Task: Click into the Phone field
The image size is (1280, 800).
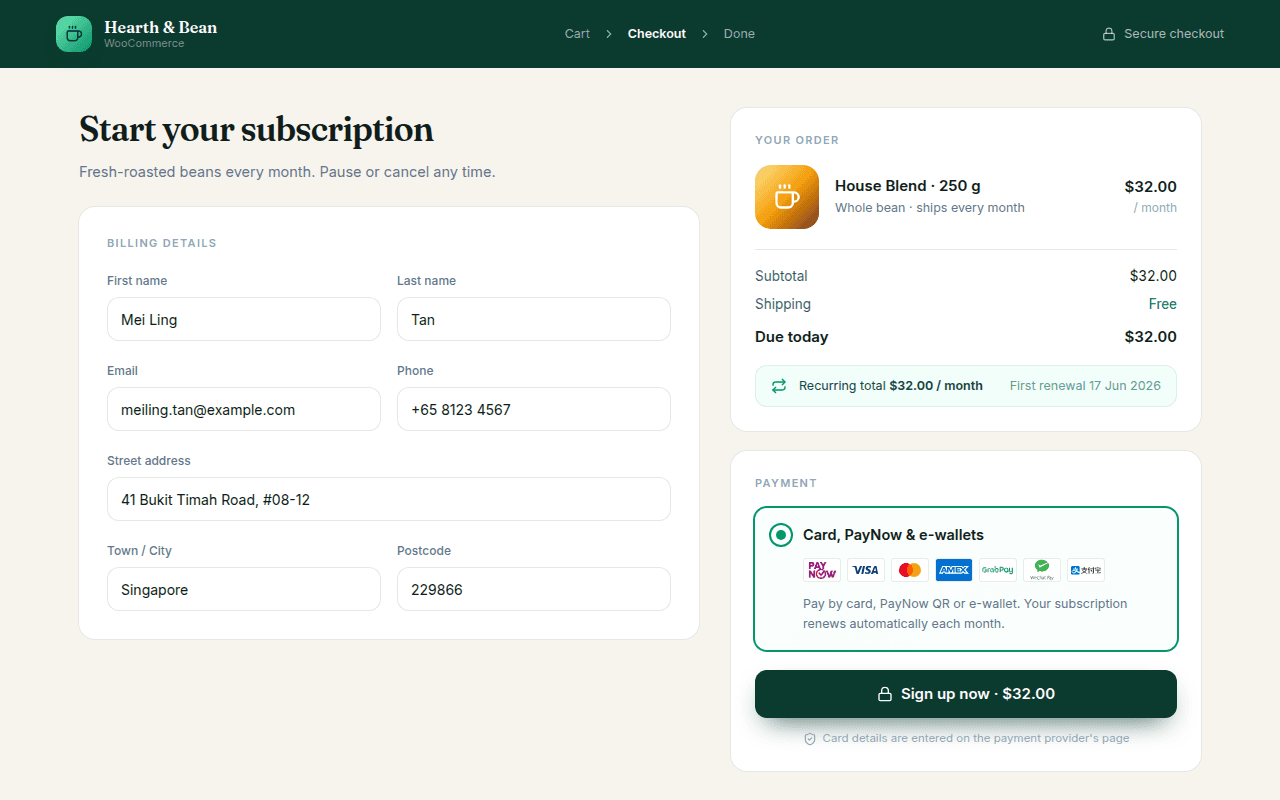Action: 534,409
